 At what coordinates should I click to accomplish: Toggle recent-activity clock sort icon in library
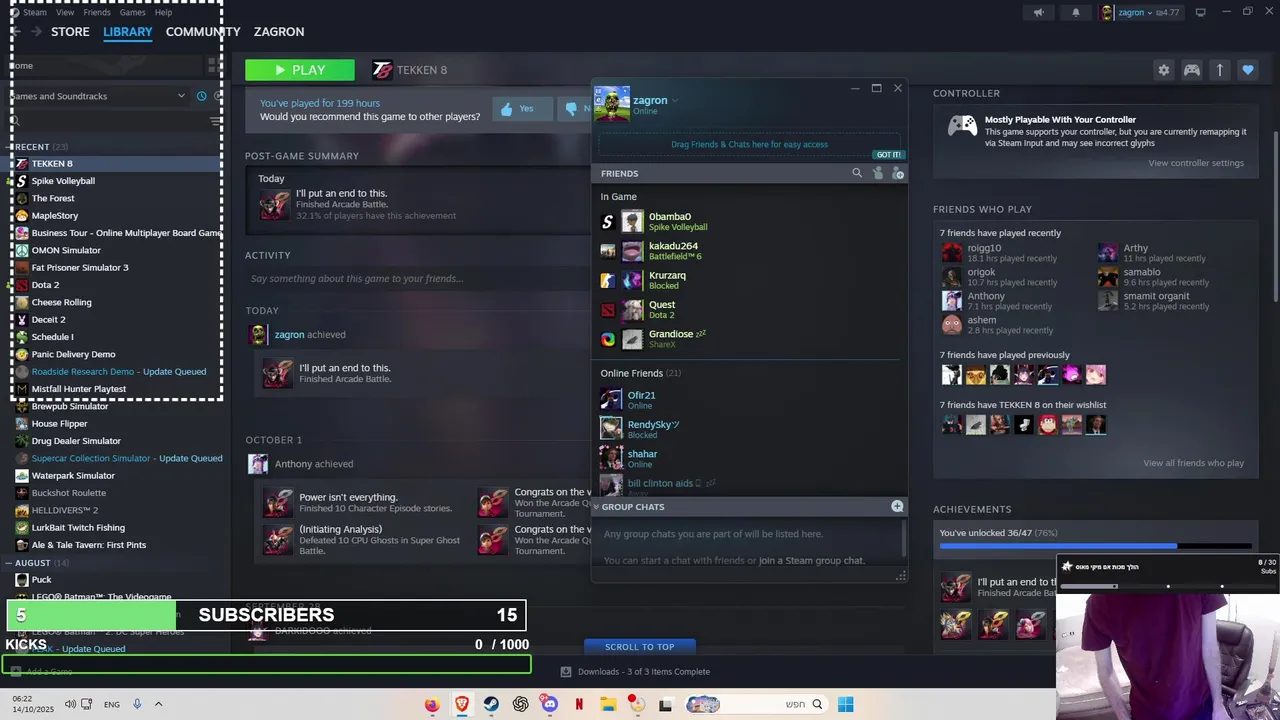pos(201,96)
